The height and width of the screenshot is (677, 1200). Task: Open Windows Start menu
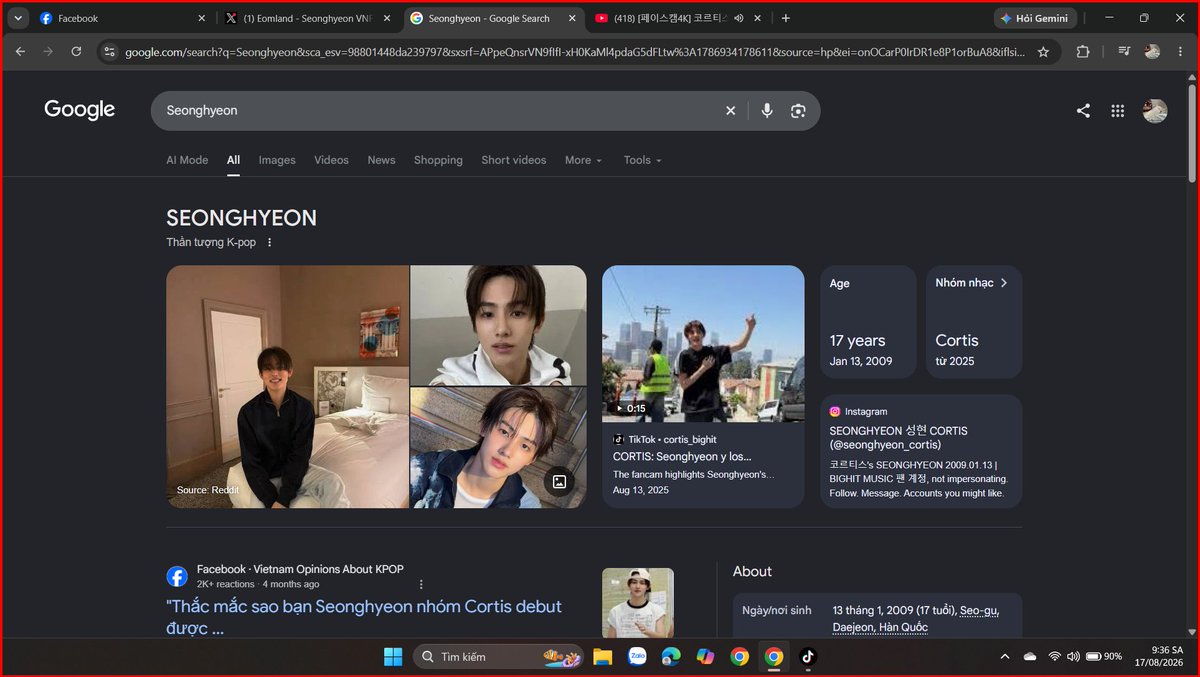pos(393,656)
